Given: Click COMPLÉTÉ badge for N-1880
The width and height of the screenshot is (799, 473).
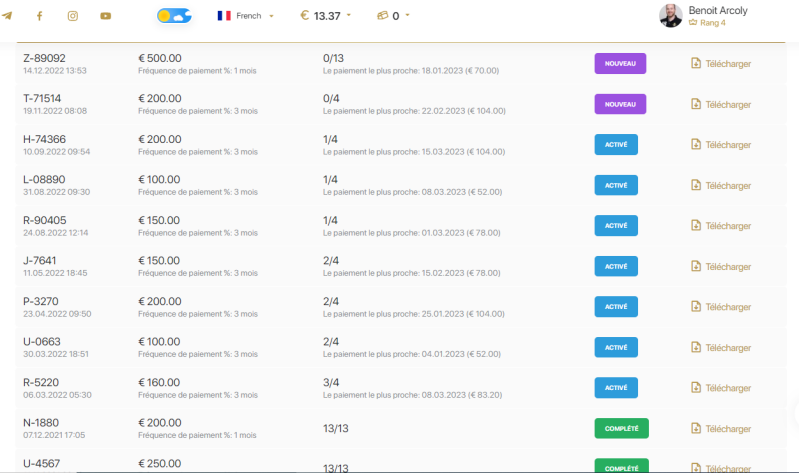Looking at the screenshot, I should [x=622, y=428].
